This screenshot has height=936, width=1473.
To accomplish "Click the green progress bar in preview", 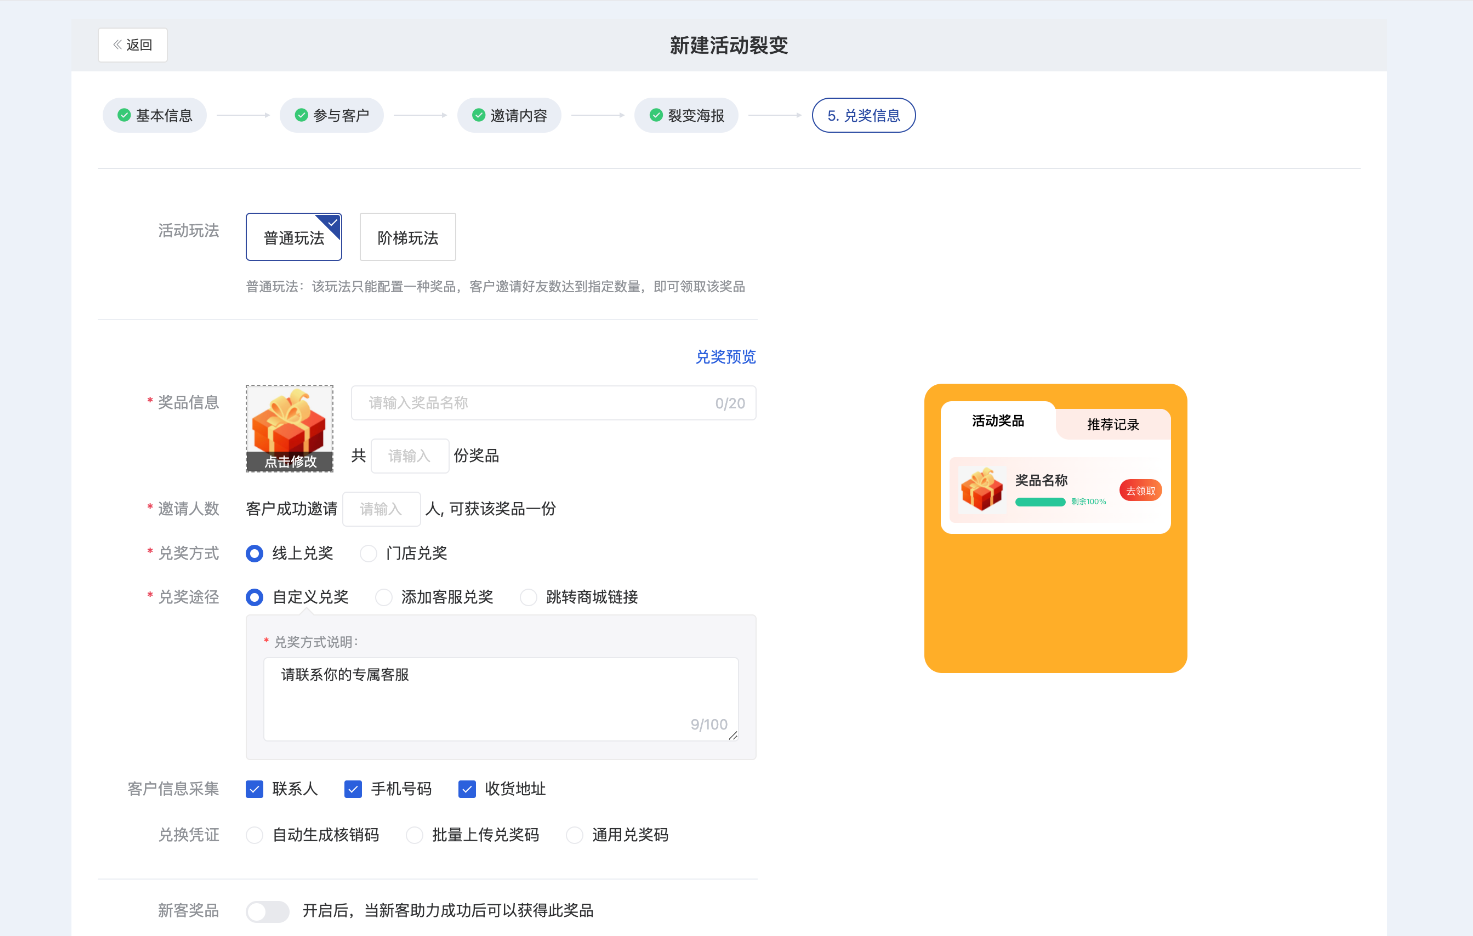I will click(x=1040, y=502).
